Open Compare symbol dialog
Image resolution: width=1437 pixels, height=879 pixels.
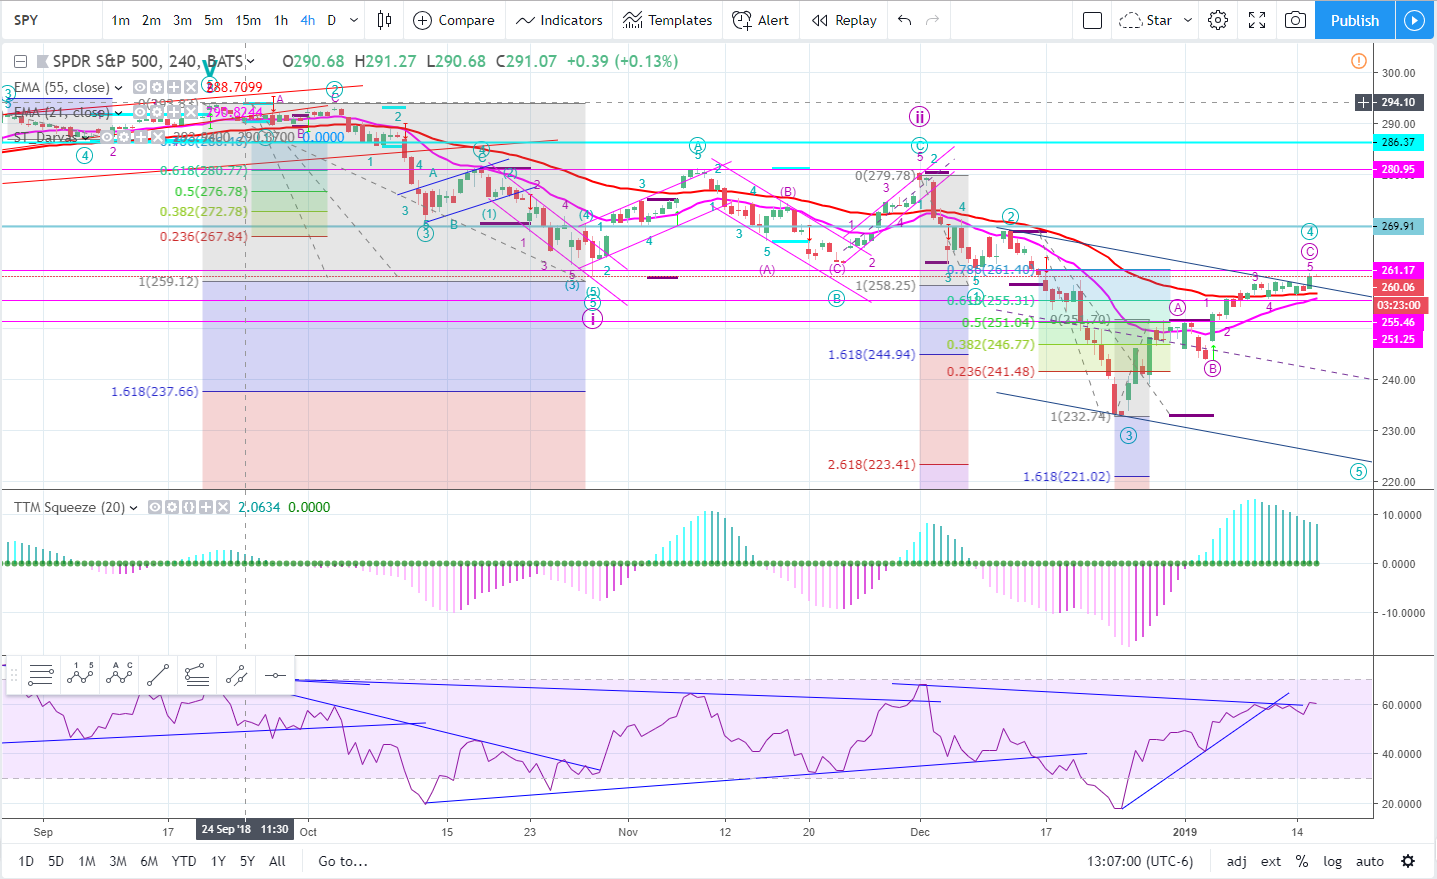(454, 20)
